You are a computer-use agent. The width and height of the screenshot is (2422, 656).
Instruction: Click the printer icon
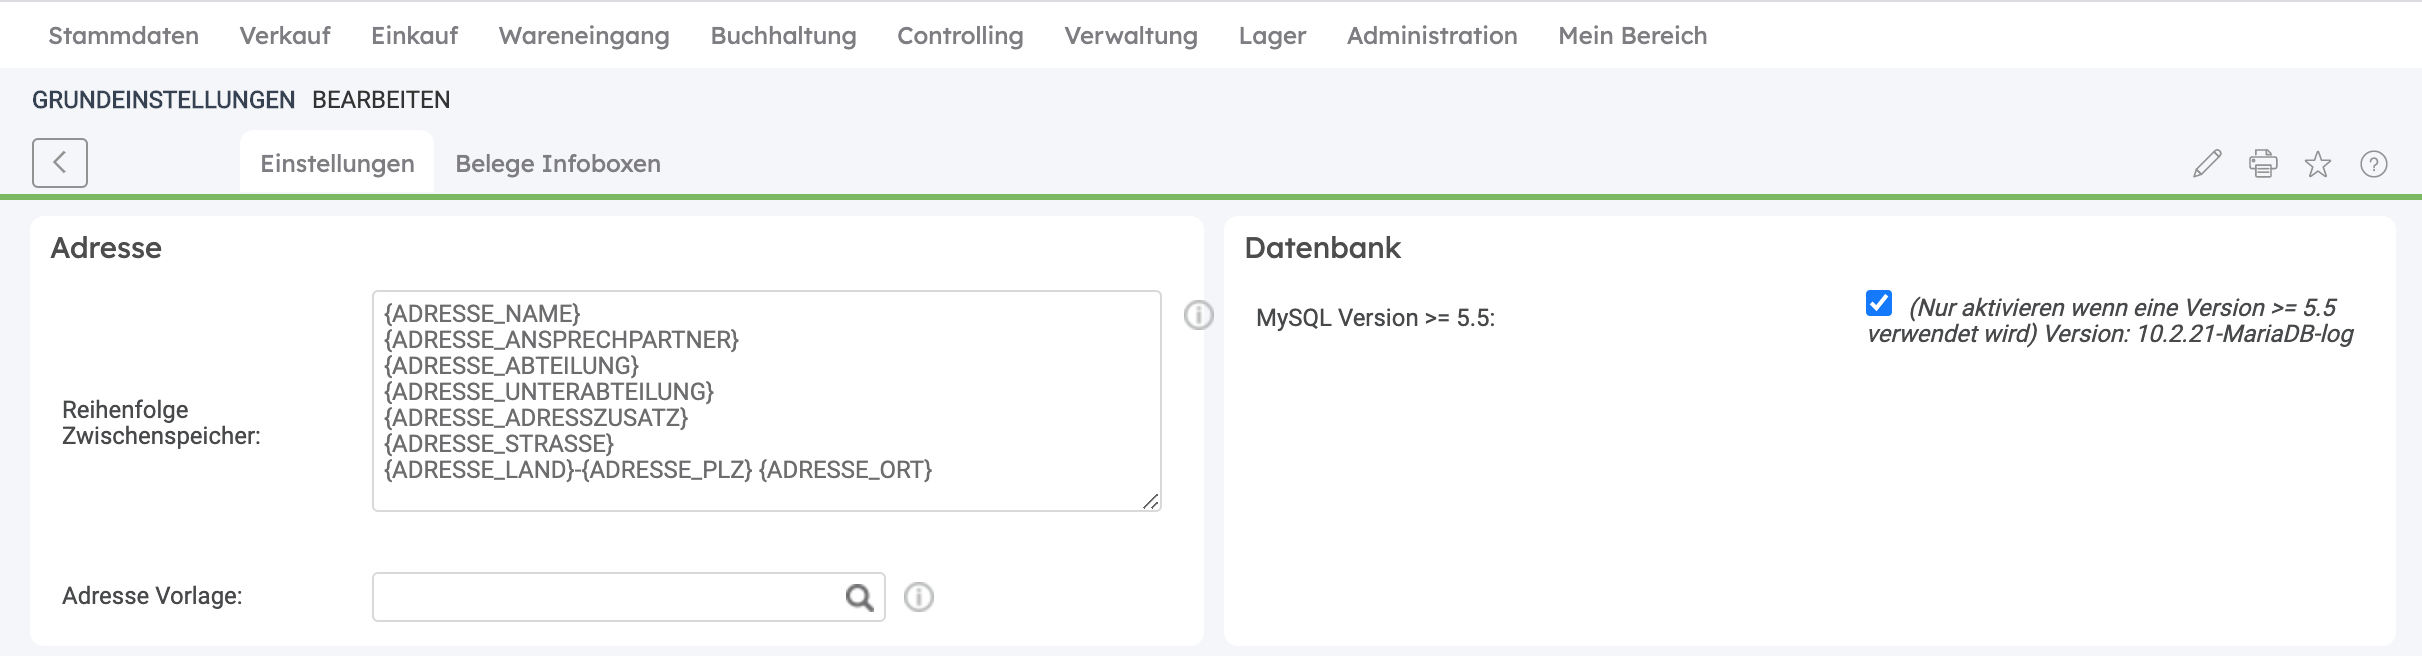click(2263, 164)
